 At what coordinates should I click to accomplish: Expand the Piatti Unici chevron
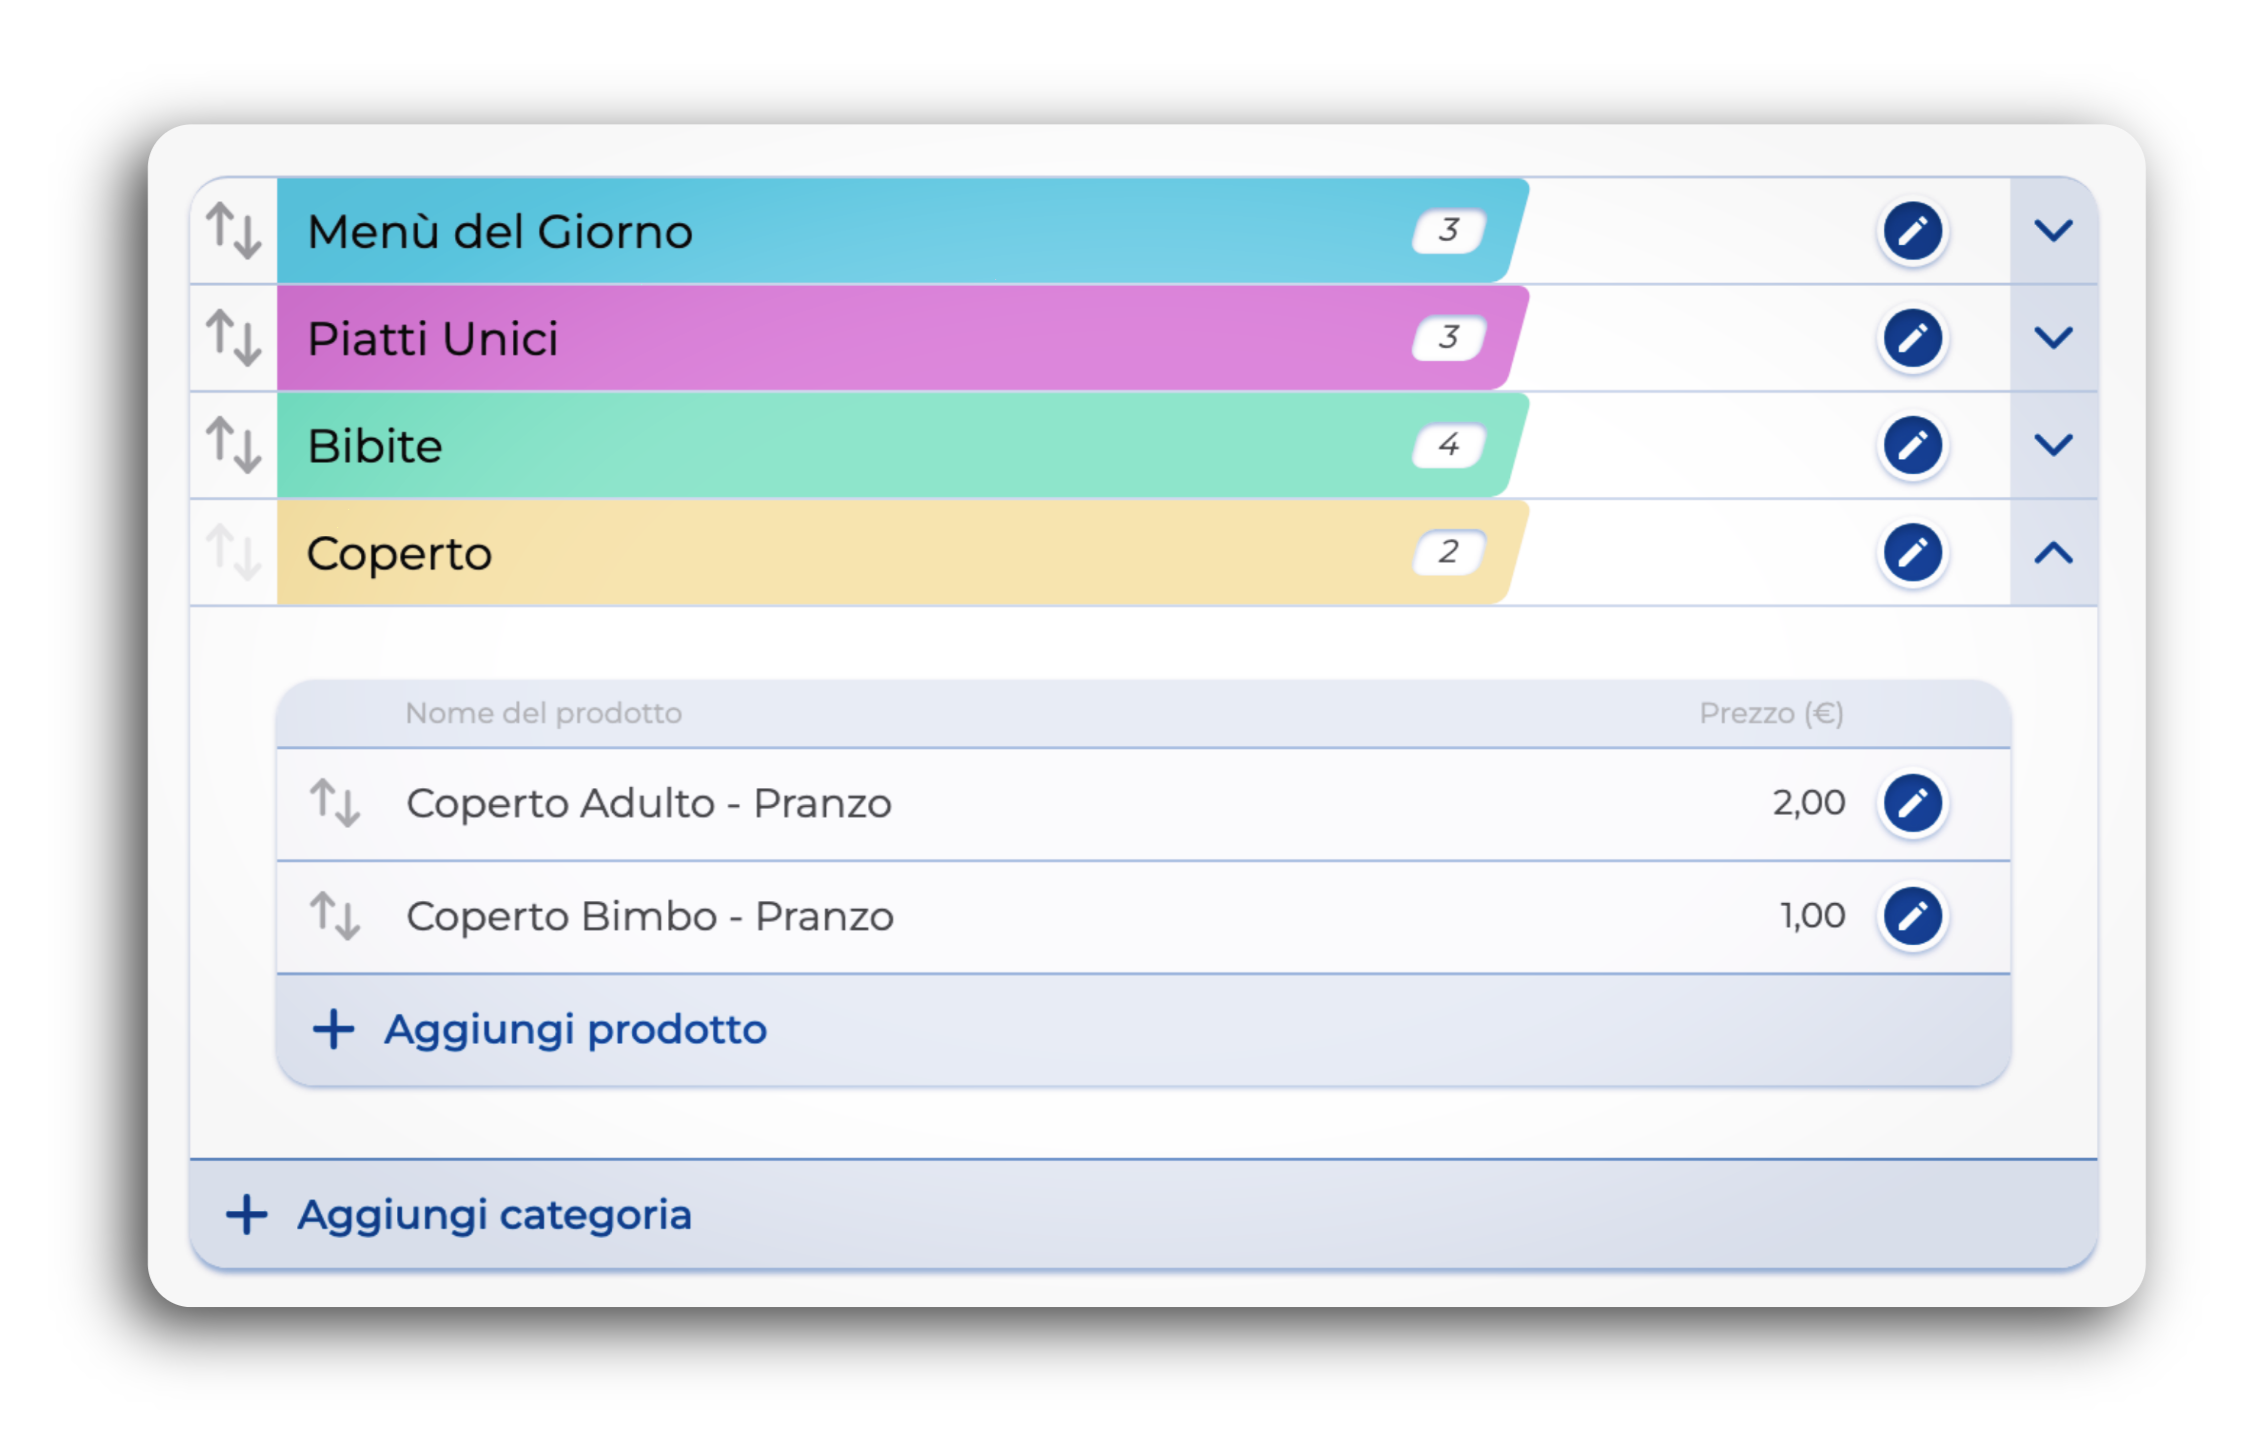click(2053, 338)
